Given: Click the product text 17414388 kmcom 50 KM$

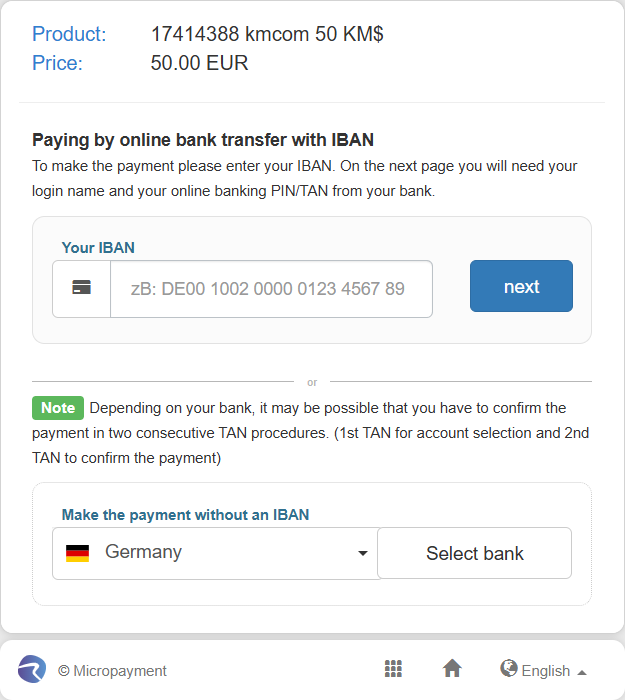Looking at the screenshot, I should (267, 34).
